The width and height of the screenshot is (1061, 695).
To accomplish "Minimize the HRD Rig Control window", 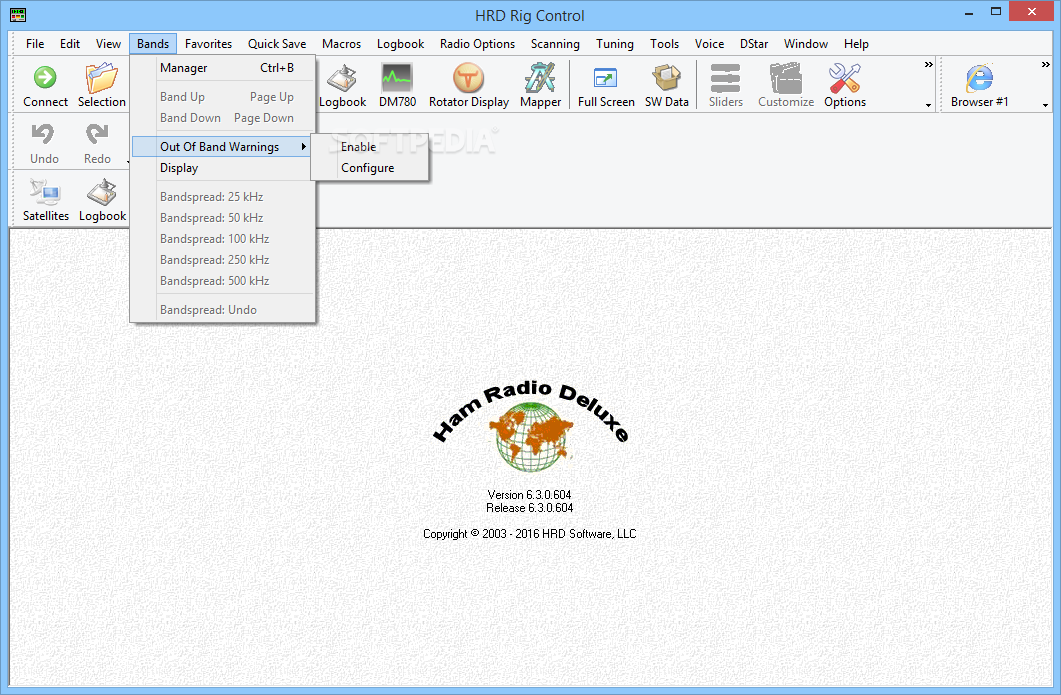I will click(969, 12).
